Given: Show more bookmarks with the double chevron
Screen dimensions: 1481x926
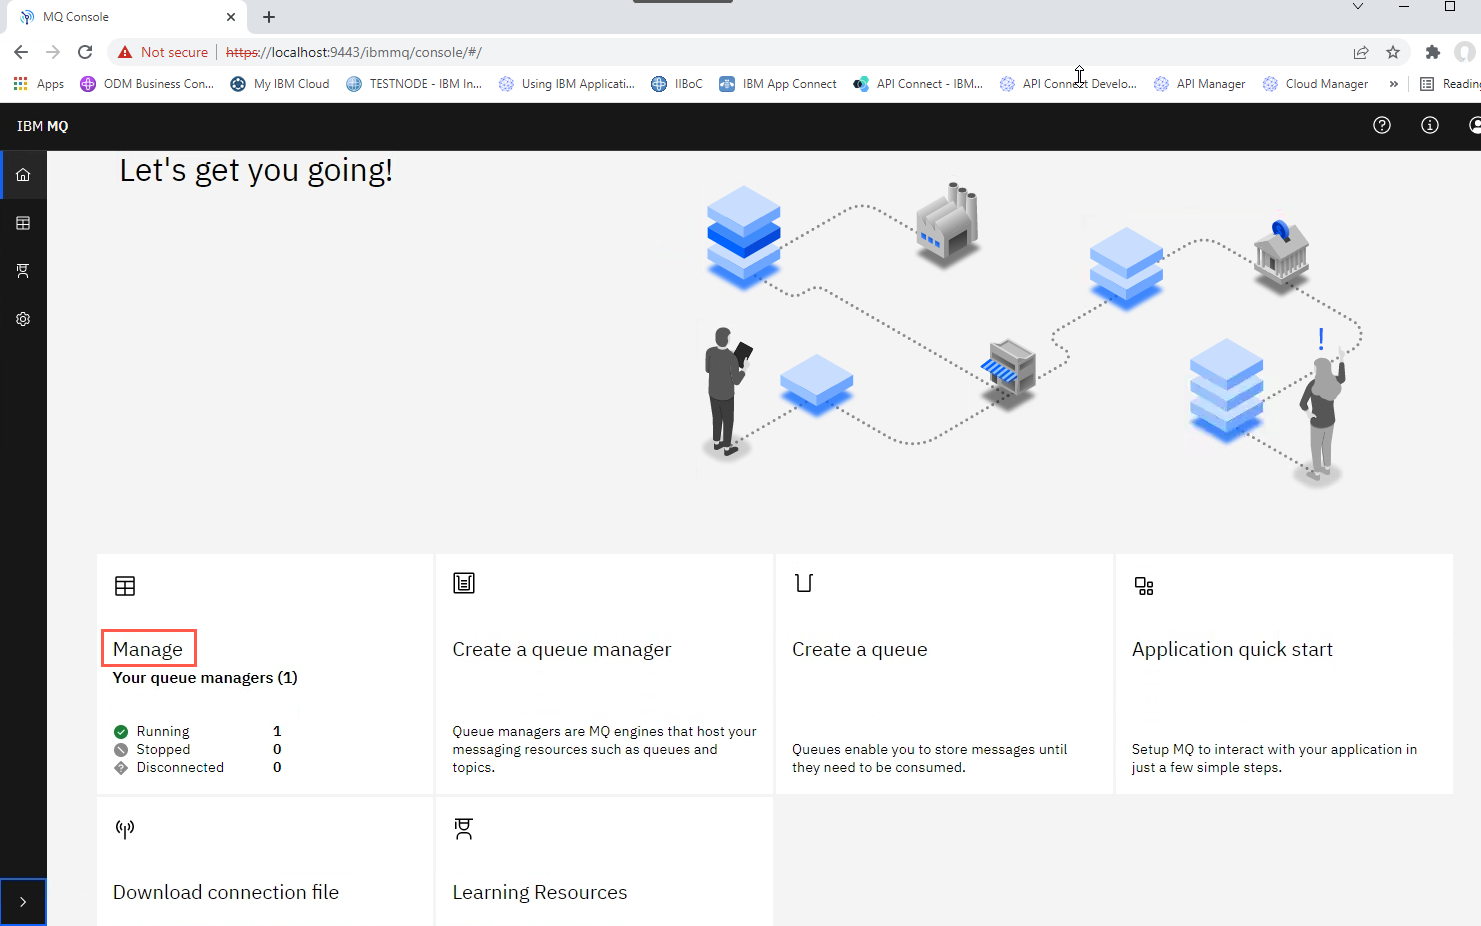Looking at the screenshot, I should pos(1393,84).
